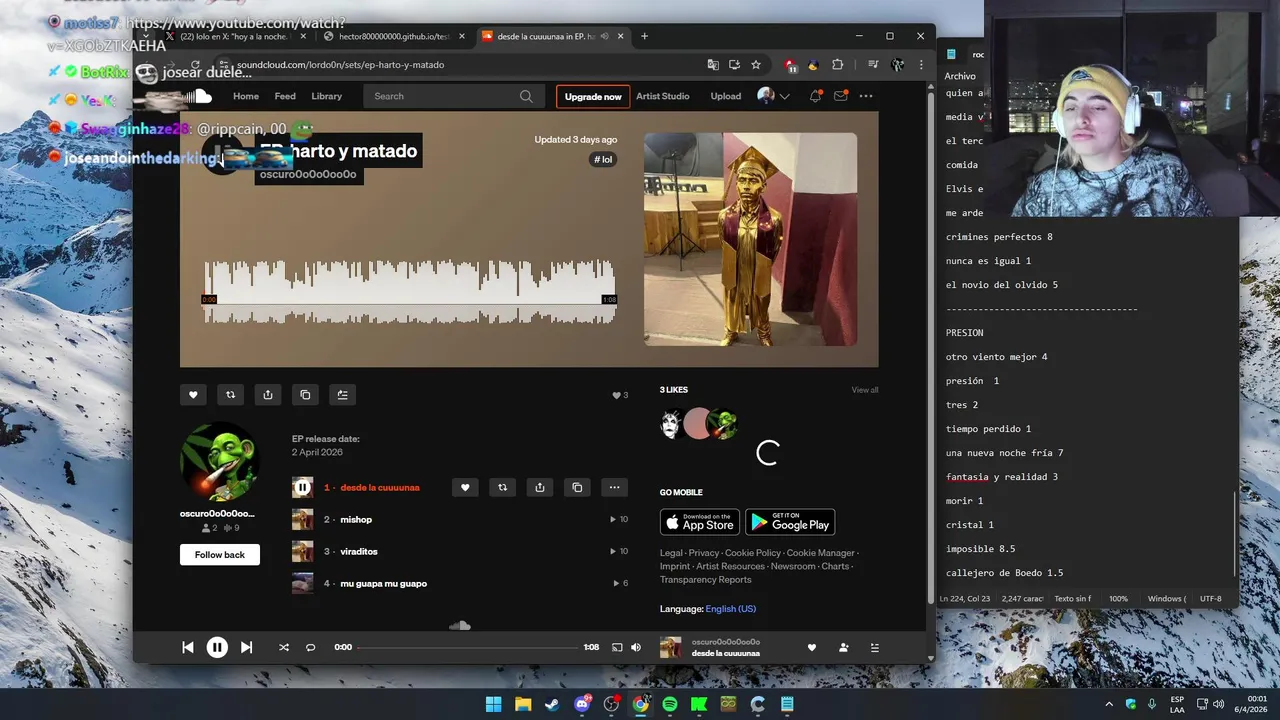
Task: Switch to hector800000000.github.io tab
Action: coord(395,36)
